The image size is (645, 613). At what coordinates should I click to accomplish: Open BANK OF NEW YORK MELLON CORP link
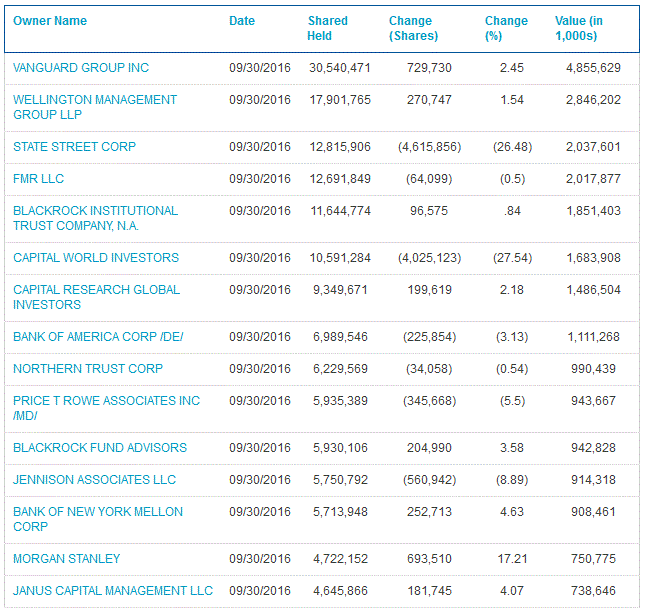[98, 519]
